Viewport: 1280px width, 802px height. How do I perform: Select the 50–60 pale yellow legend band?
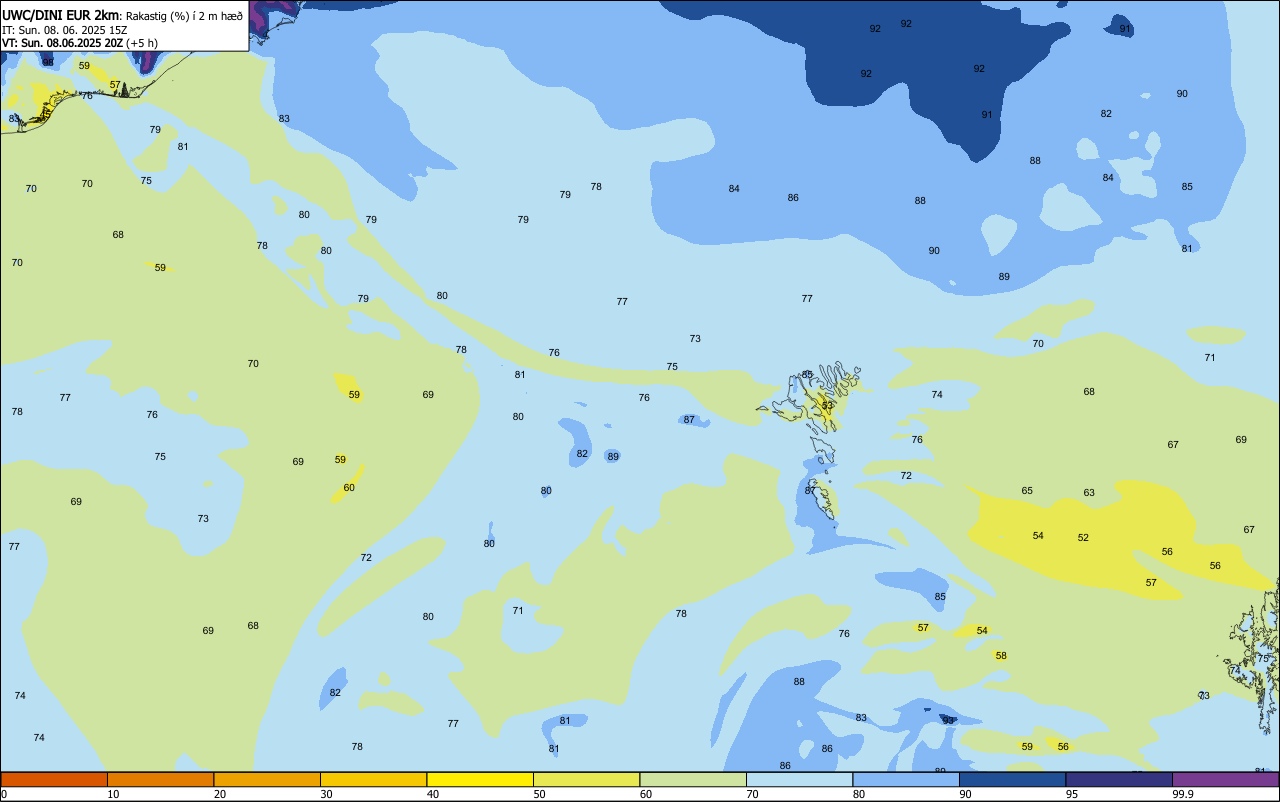click(x=586, y=779)
